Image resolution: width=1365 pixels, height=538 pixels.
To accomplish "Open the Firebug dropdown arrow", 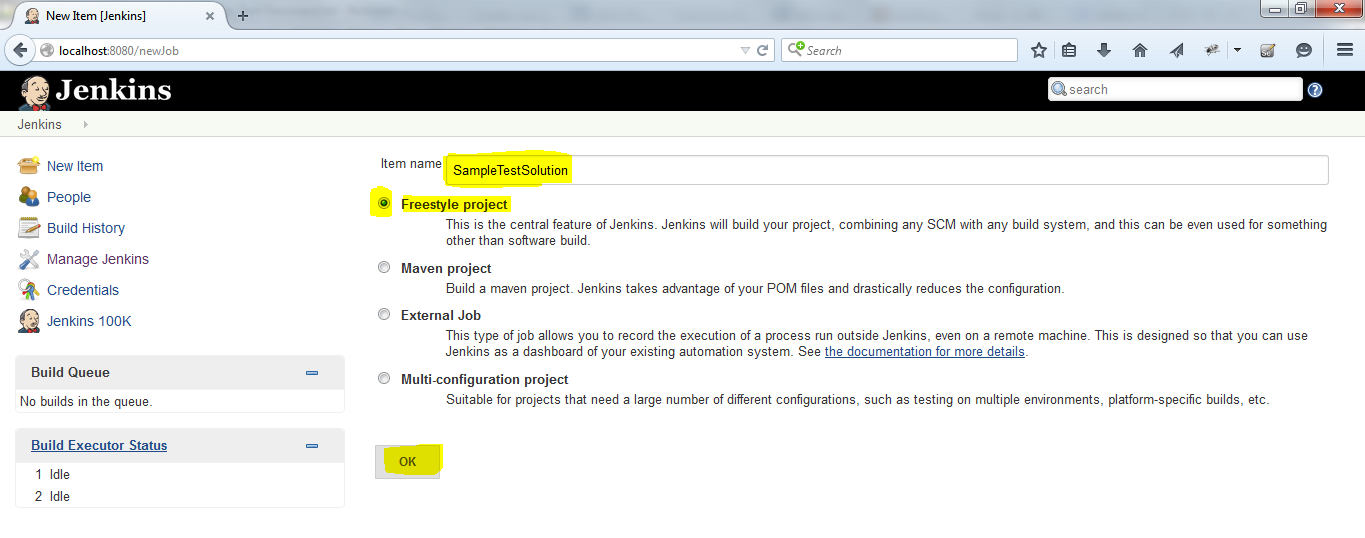I will pos(1237,50).
